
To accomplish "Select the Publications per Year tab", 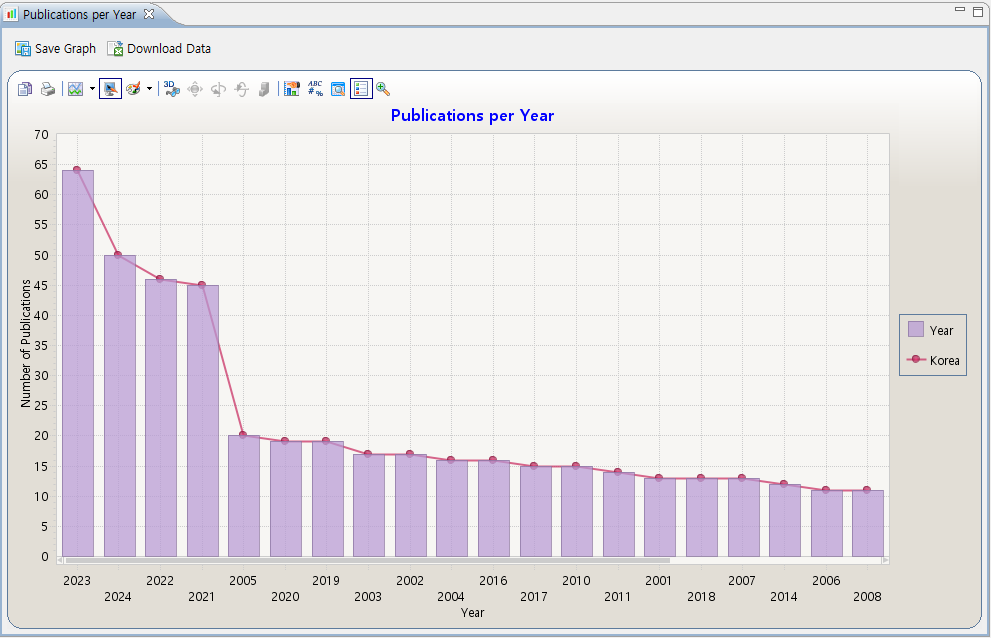I will coord(78,15).
